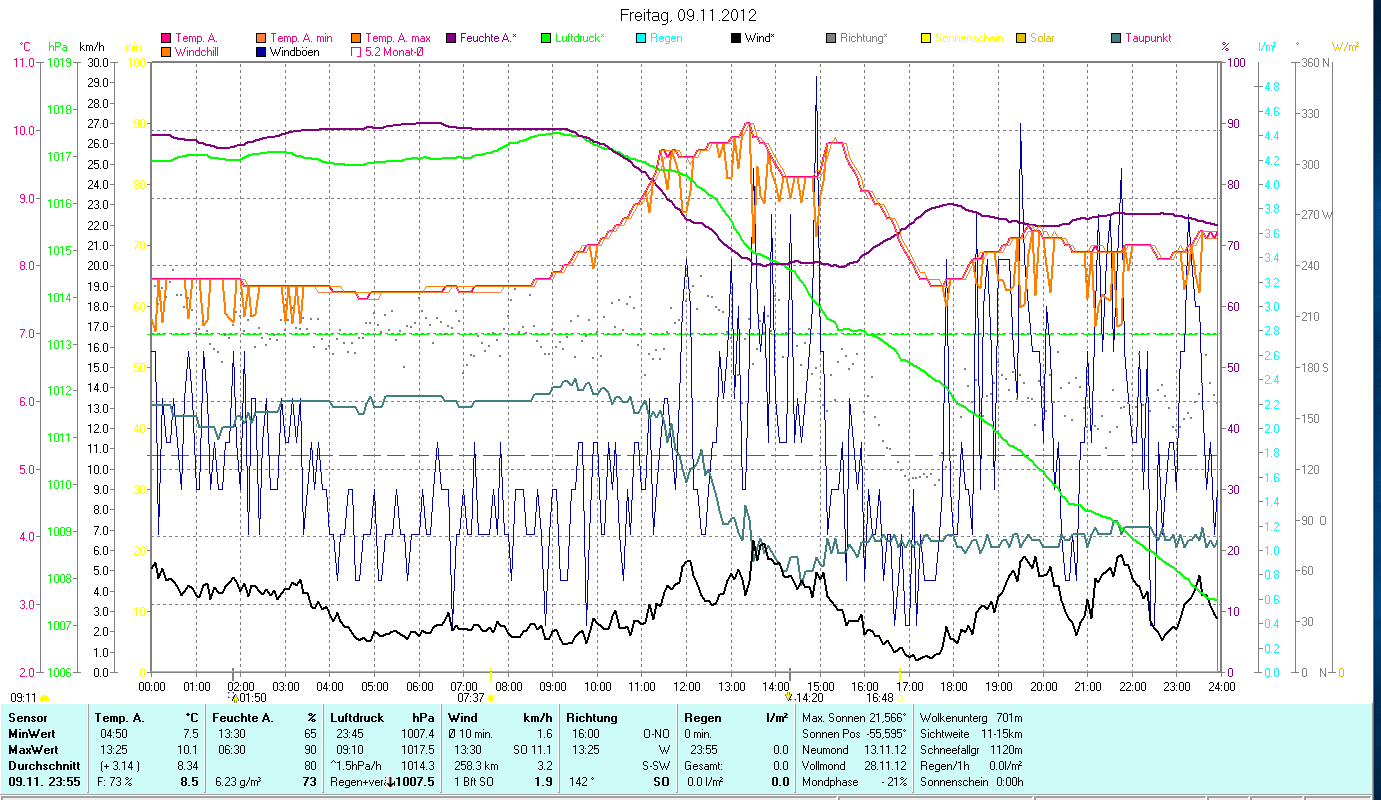Select the Richtung column header in table
1381x800 pixels.
pyautogui.click(x=591, y=718)
